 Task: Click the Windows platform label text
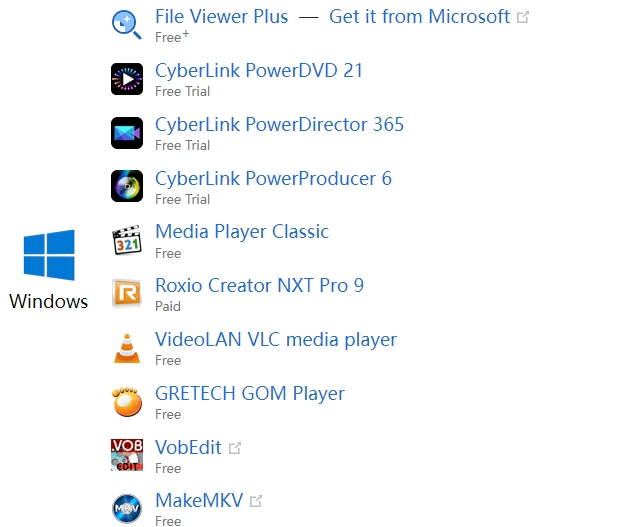49,302
